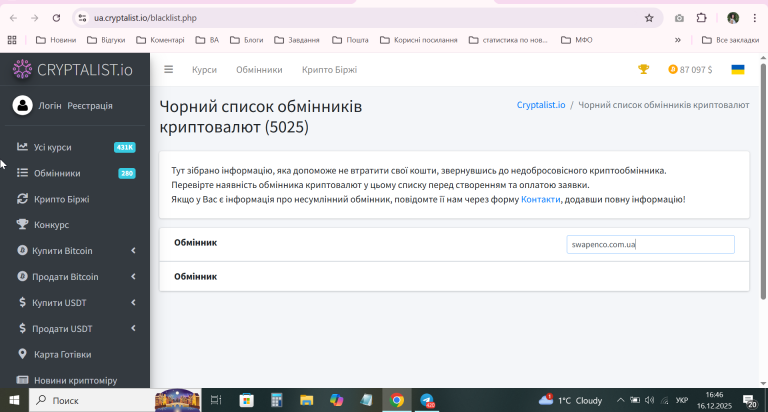Click the page vertical scrollbar
The image size is (768, 412).
(x=763, y=181)
